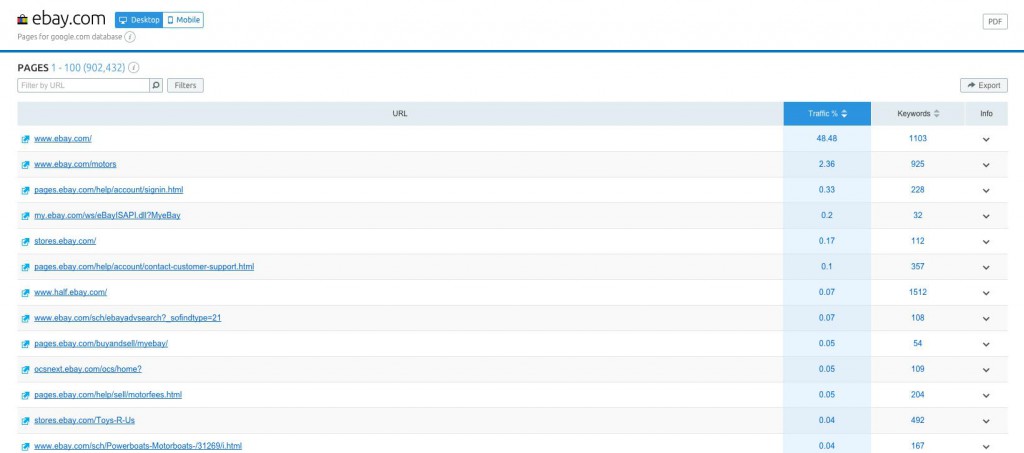
Task: Open pages.ebay.com/help/sell/motorfees.html link
Action: pyautogui.click(x=108, y=395)
